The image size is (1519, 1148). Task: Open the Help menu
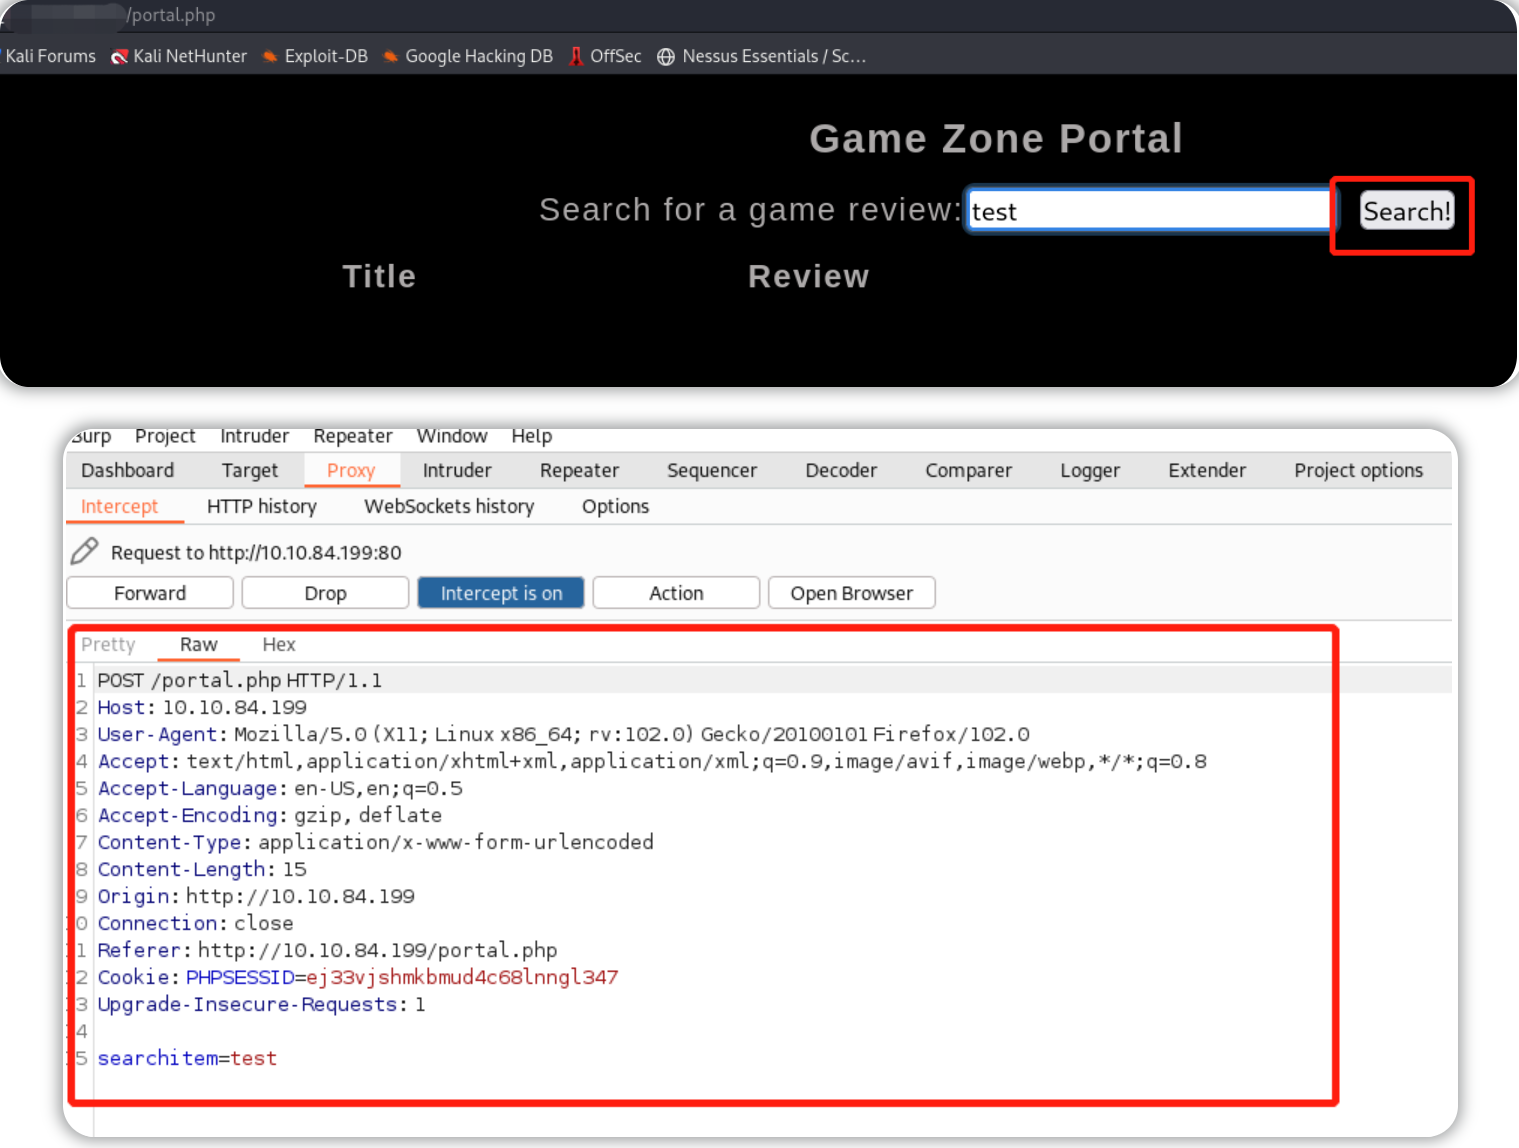click(x=532, y=436)
